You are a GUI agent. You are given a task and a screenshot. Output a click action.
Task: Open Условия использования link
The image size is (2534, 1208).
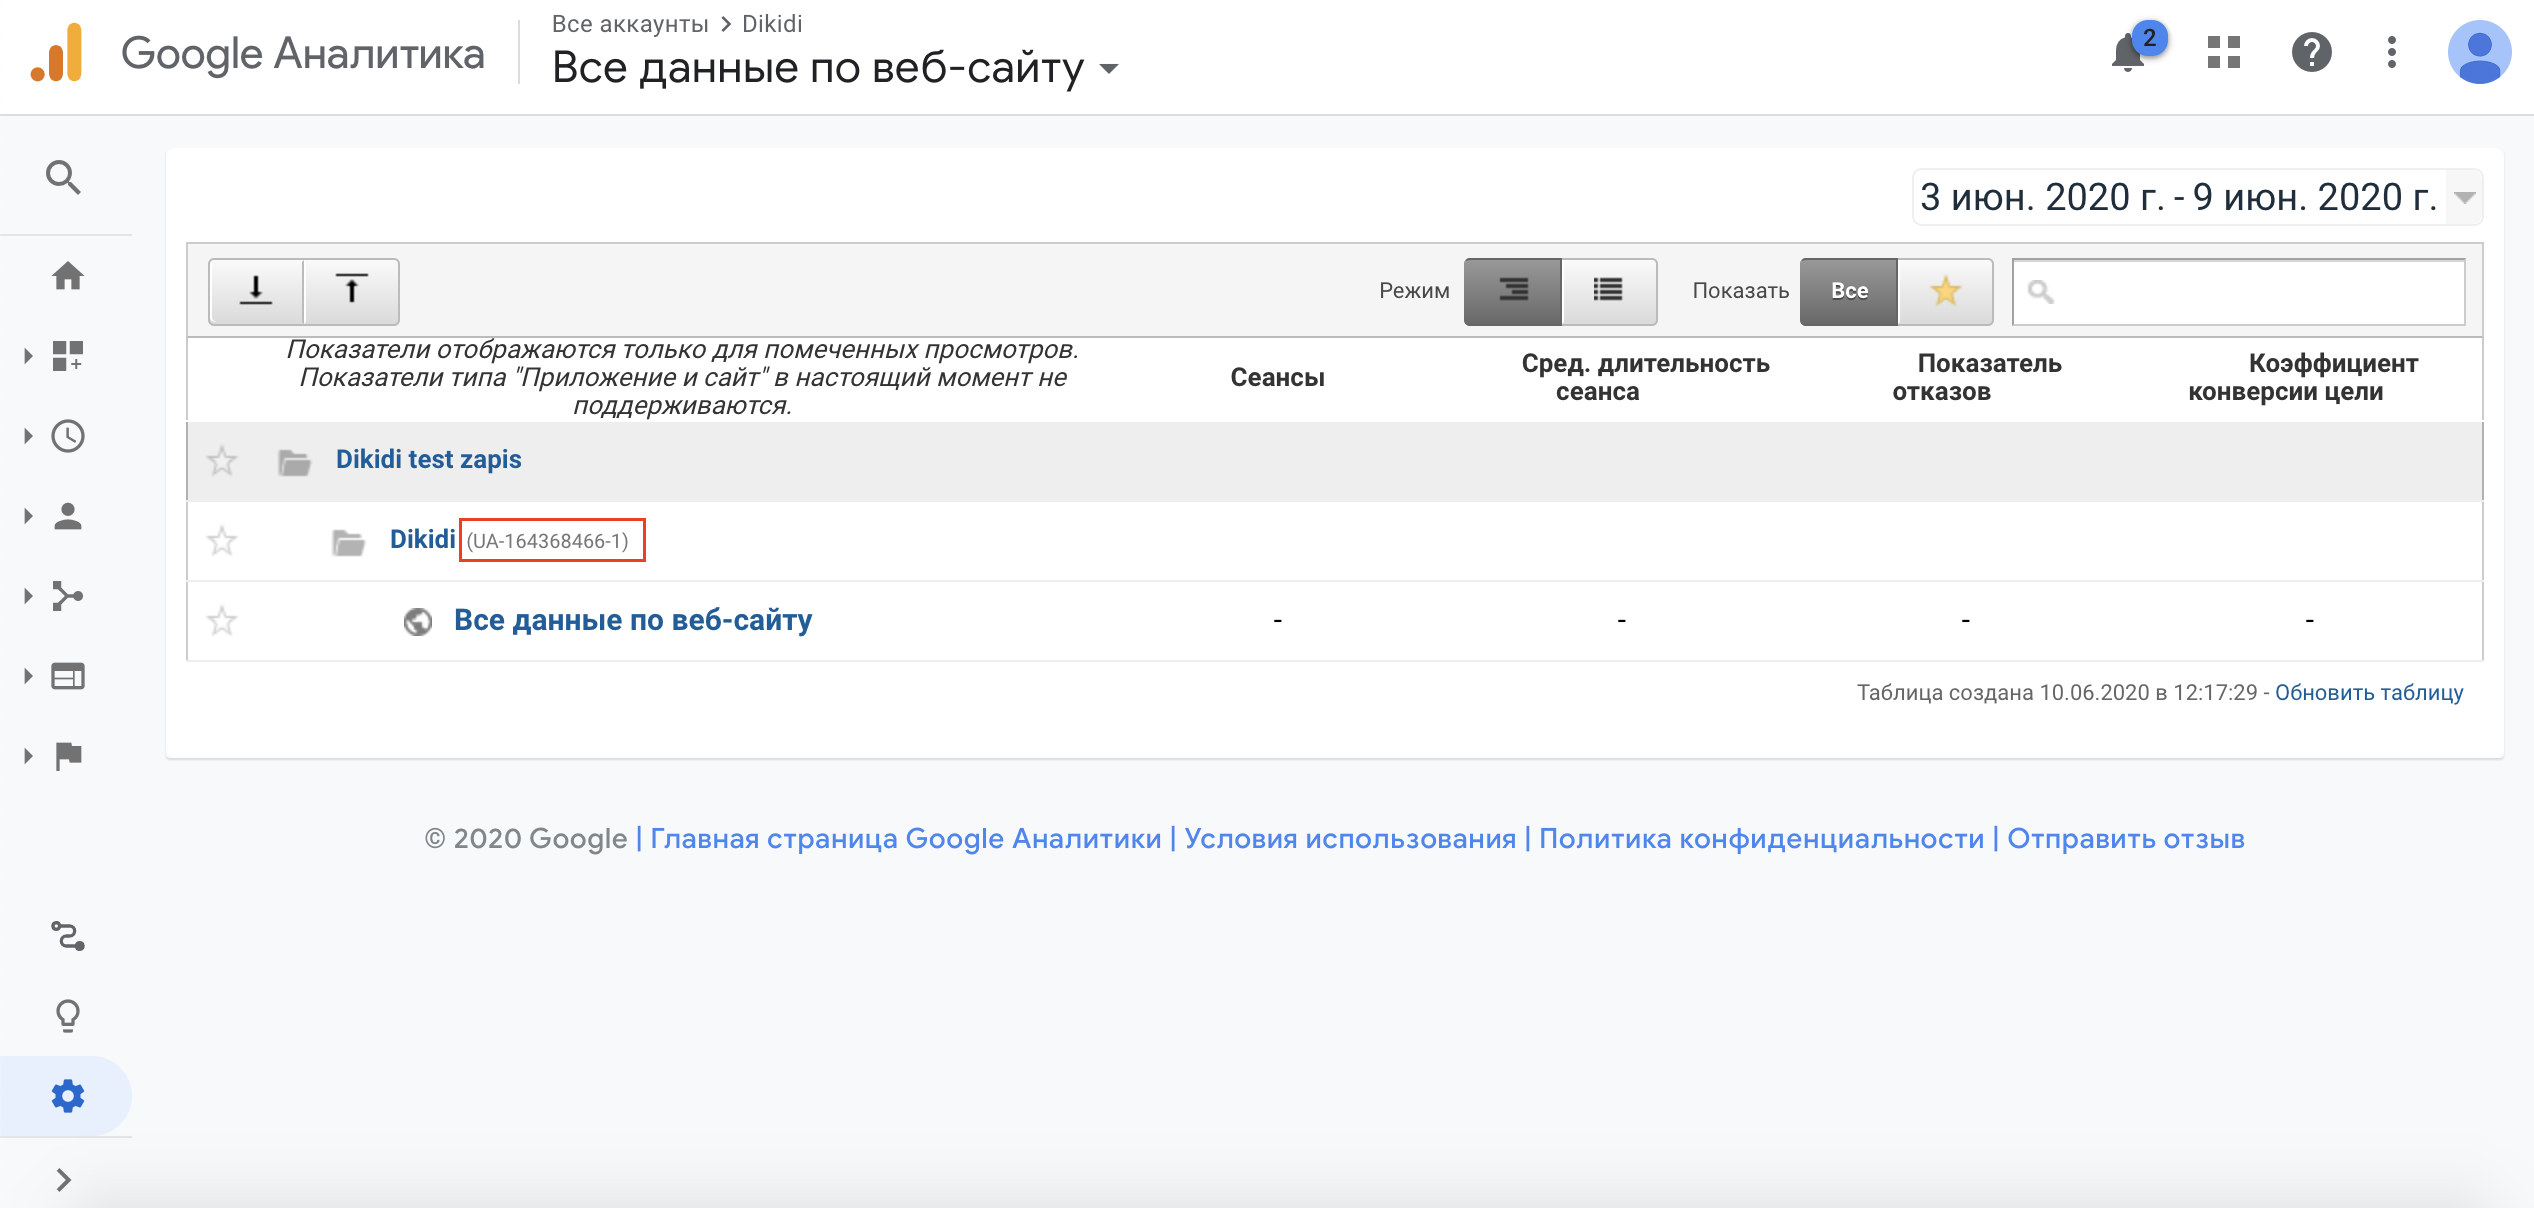tap(1350, 838)
